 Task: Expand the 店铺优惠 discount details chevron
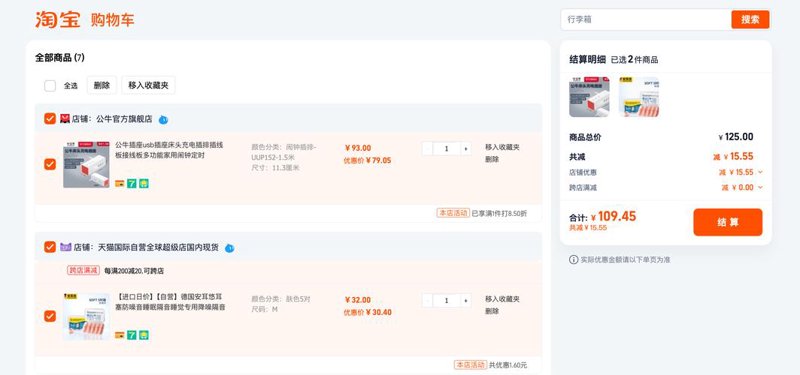760,172
